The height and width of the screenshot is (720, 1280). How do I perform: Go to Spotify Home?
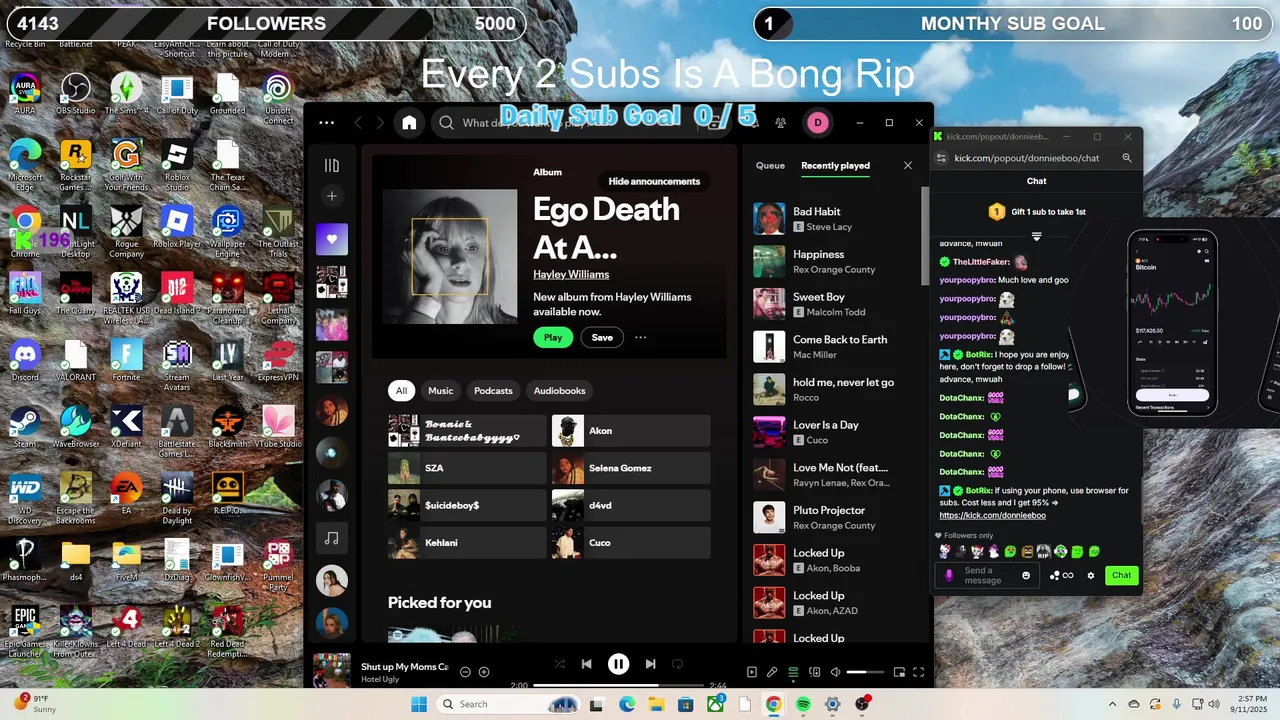click(x=409, y=123)
